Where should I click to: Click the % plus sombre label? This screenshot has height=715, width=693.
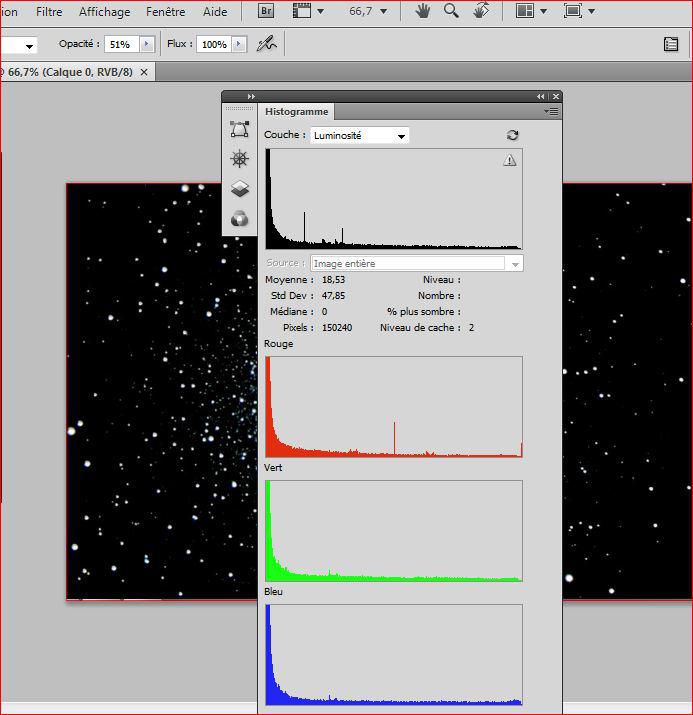pos(424,311)
